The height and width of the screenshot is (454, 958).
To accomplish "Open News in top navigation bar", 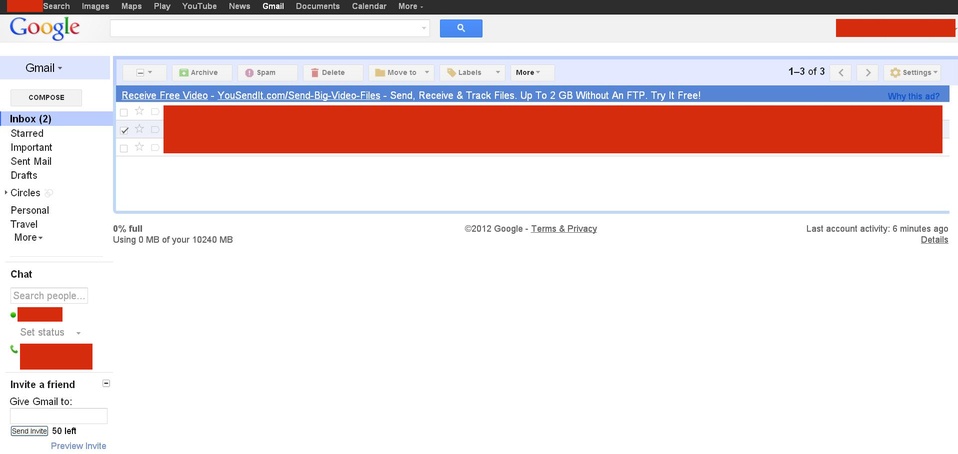I will click(x=240, y=6).
